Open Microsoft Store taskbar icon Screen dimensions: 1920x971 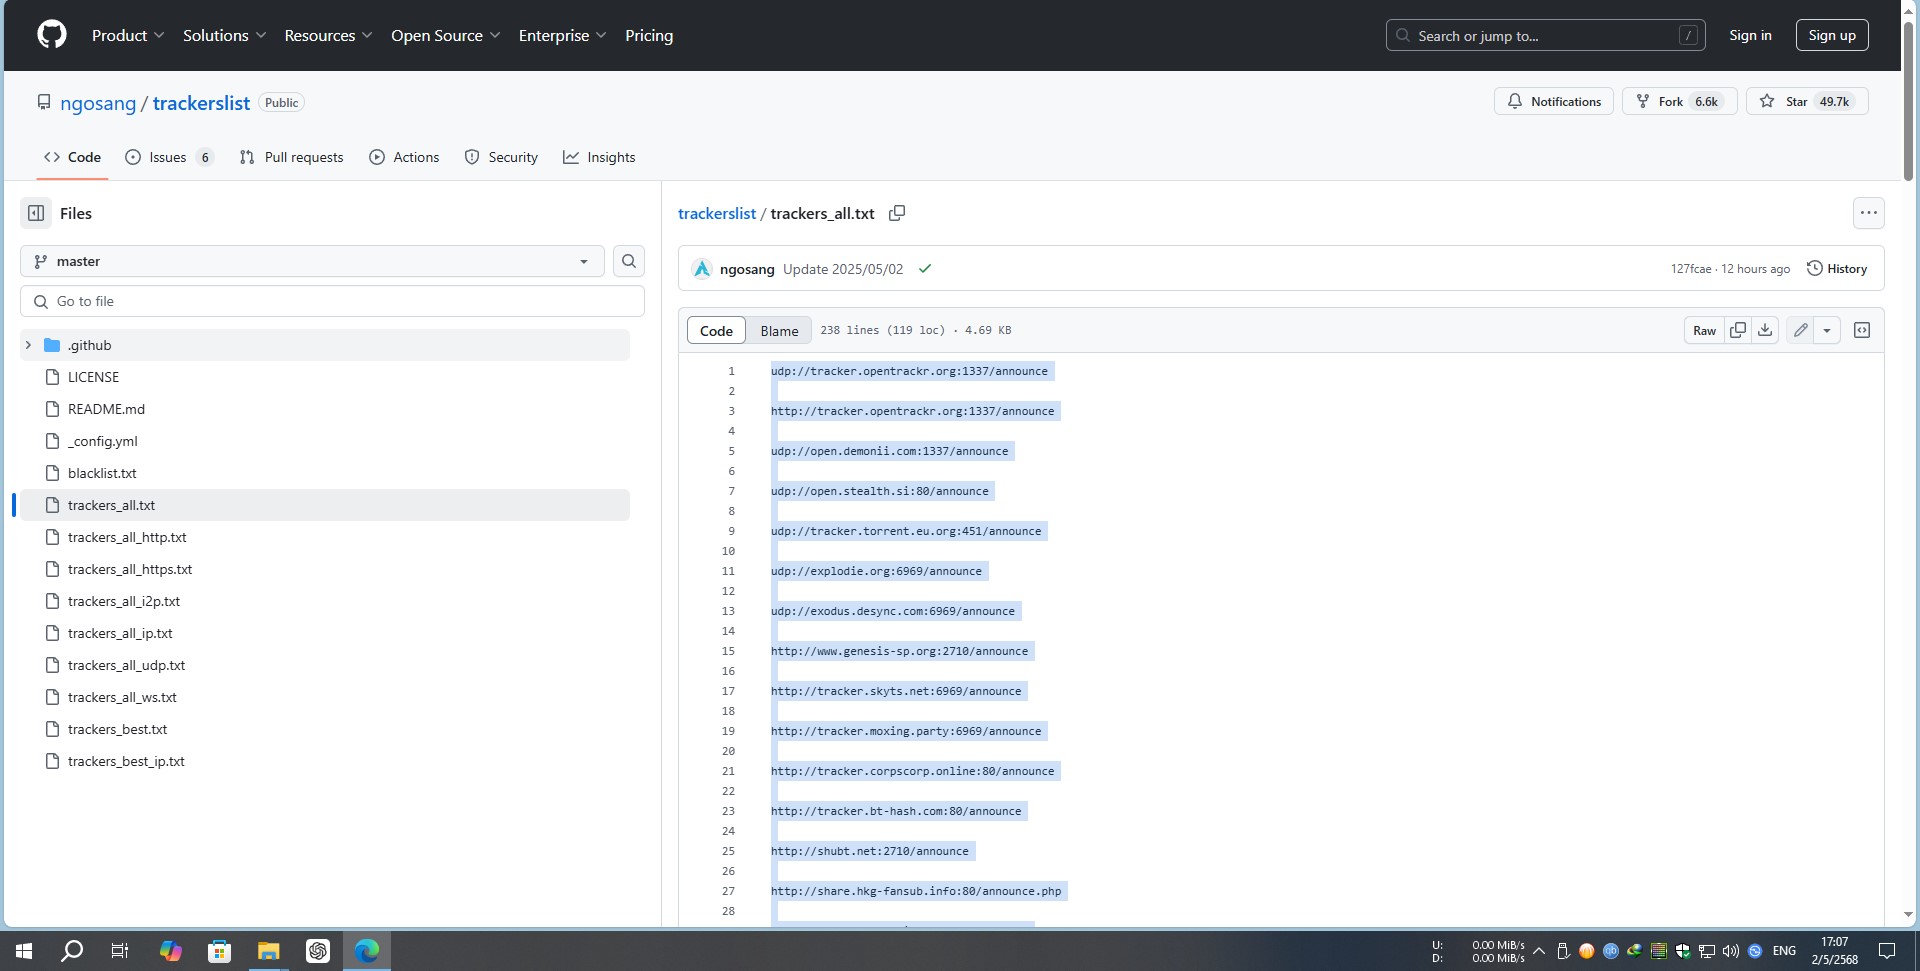(x=219, y=951)
